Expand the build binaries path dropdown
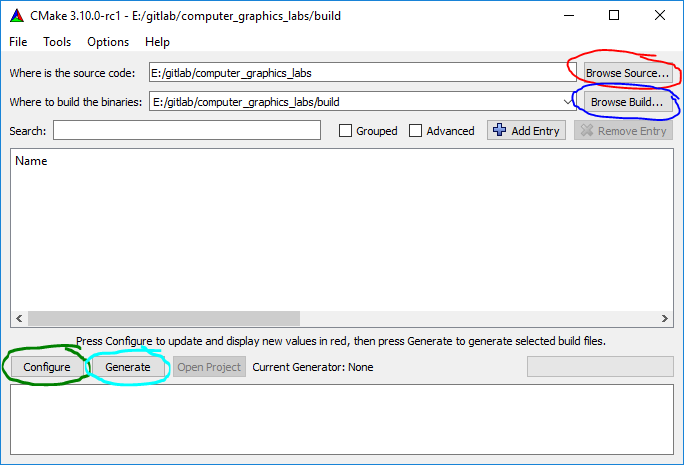Viewport: 684px width, 465px height. [x=567, y=102]
